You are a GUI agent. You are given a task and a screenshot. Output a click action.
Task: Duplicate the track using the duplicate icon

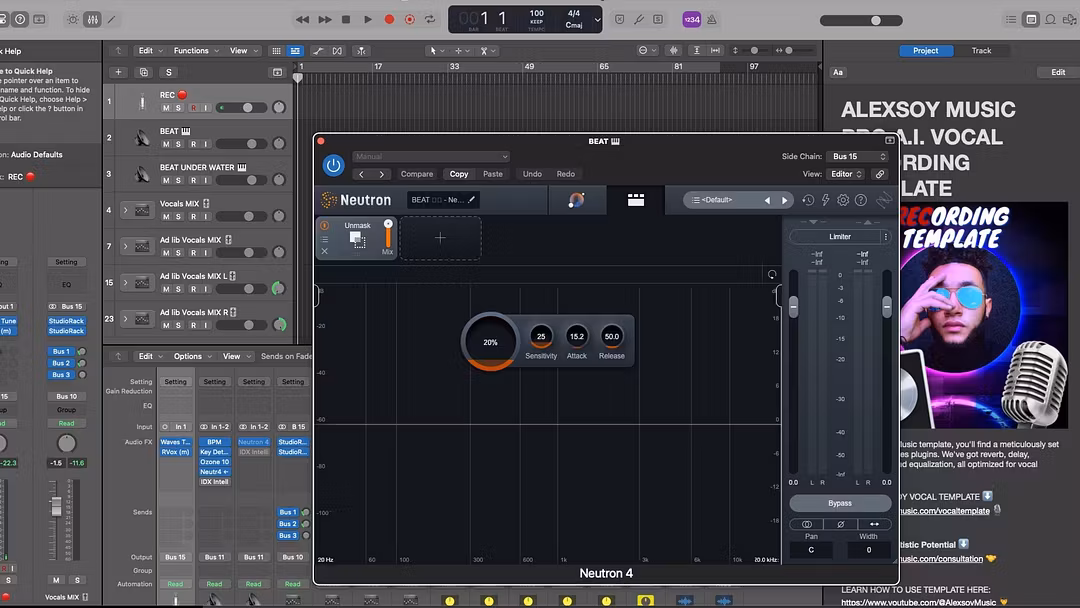143,72
